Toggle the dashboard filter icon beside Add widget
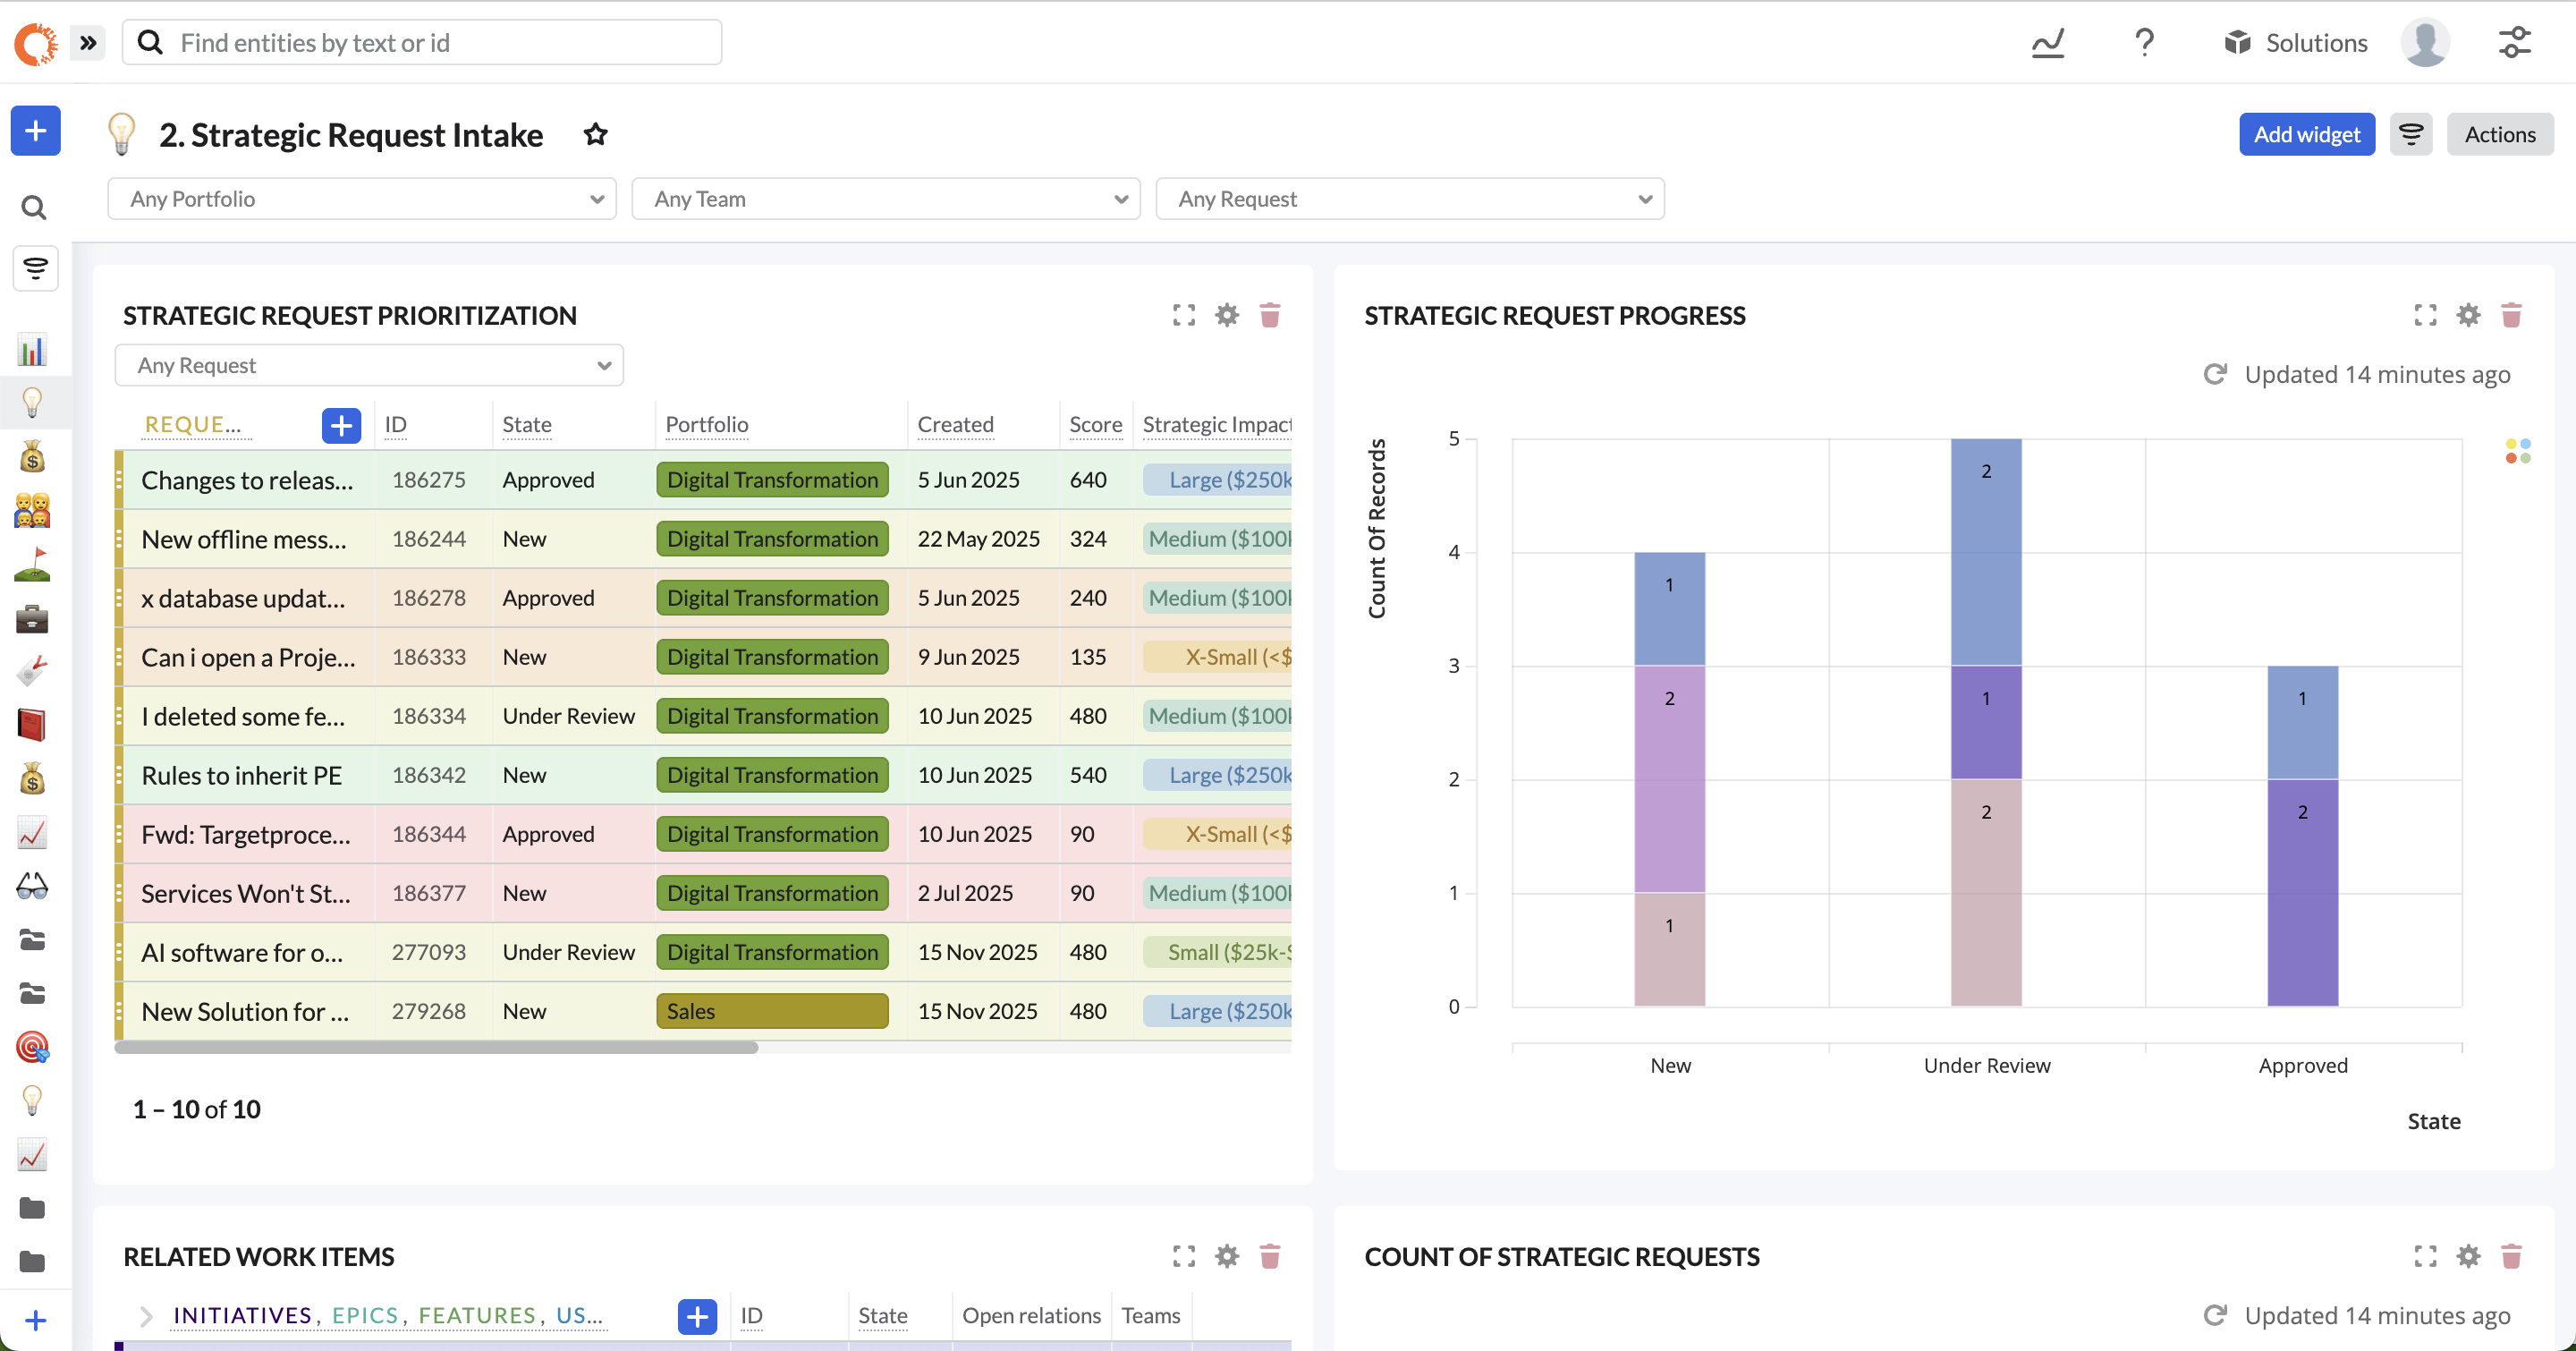Image resolution: width=2576 pixels, height=1351 pixels. click(x=2411, y=134)
